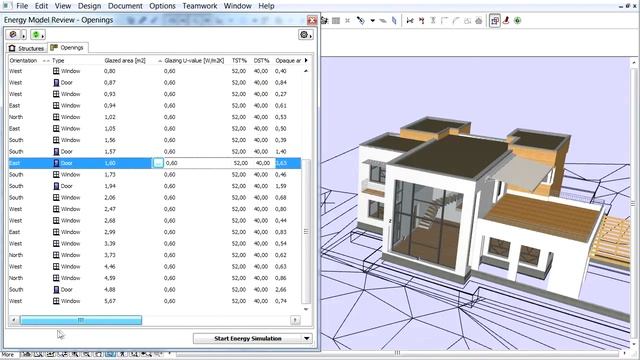Expand the arrow beside the dark globe button
The image size is (640, 360).
point(23,35)
